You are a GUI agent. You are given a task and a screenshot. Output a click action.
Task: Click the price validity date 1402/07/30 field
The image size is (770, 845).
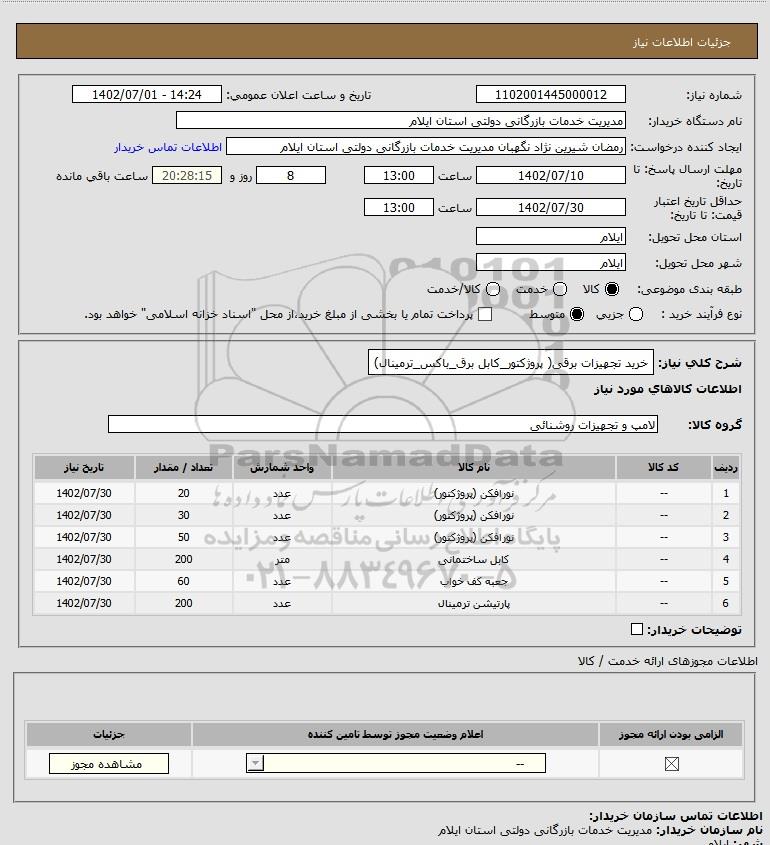coord(551,207)
